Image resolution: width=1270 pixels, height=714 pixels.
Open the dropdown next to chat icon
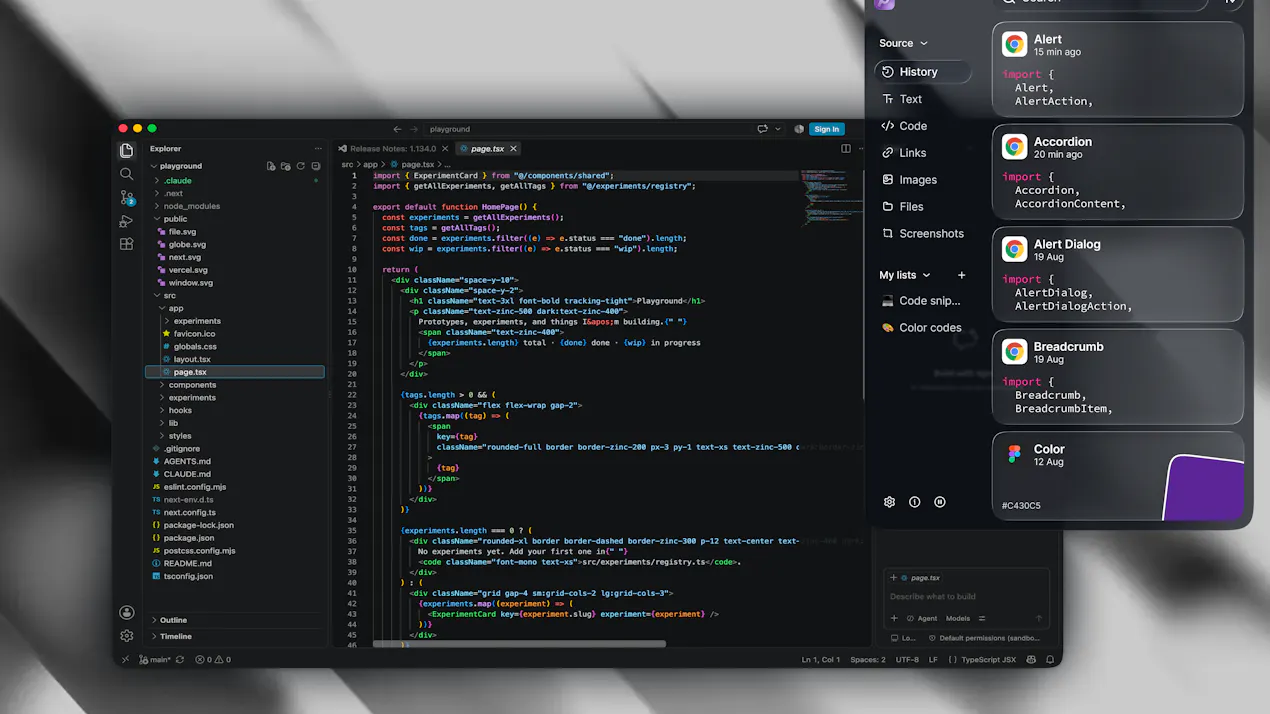778,129
